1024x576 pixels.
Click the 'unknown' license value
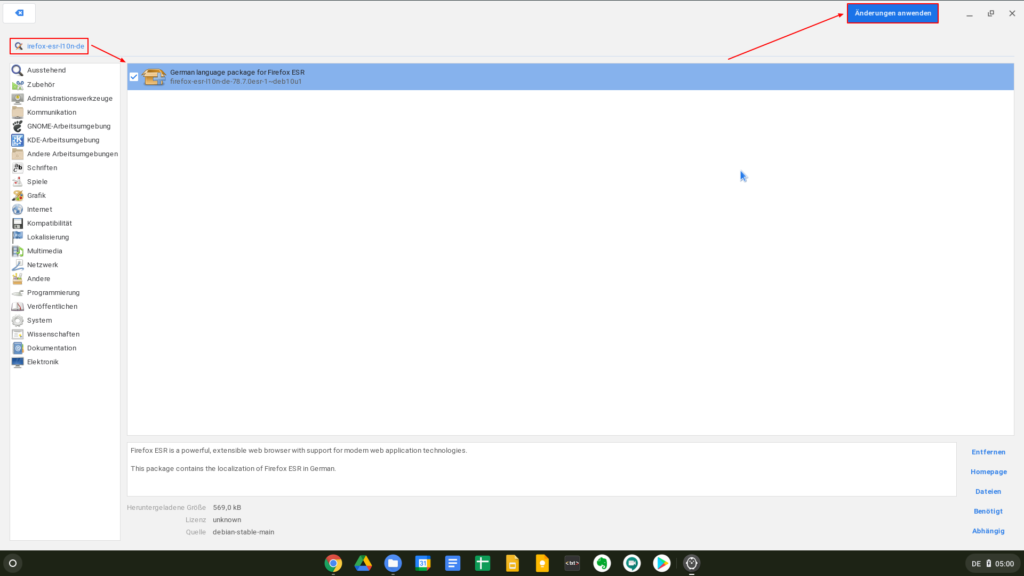227,520
